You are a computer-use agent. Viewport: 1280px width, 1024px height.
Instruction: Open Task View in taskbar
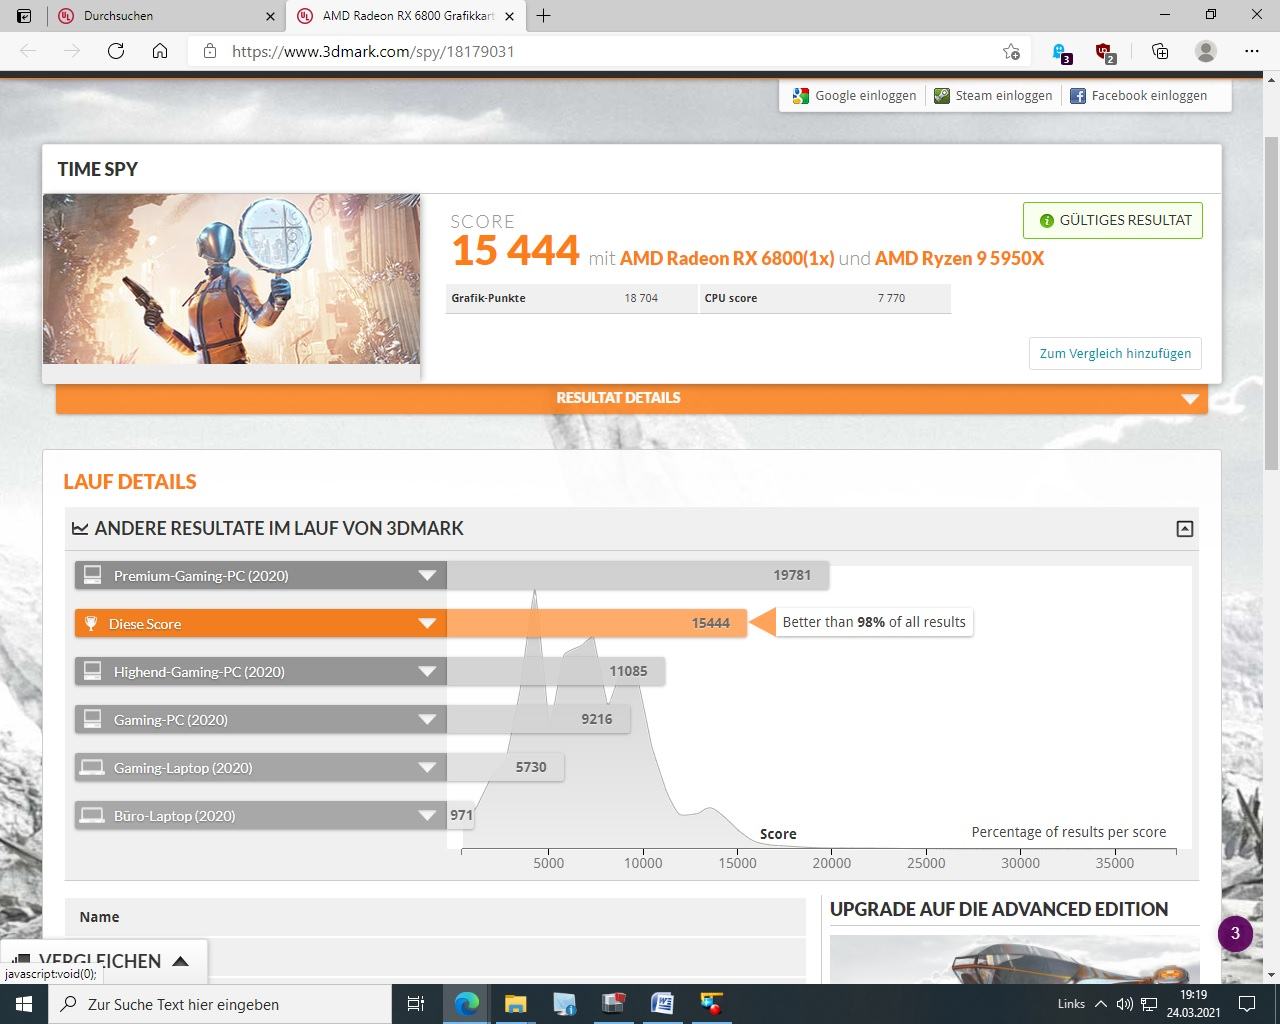[416, 1004]
